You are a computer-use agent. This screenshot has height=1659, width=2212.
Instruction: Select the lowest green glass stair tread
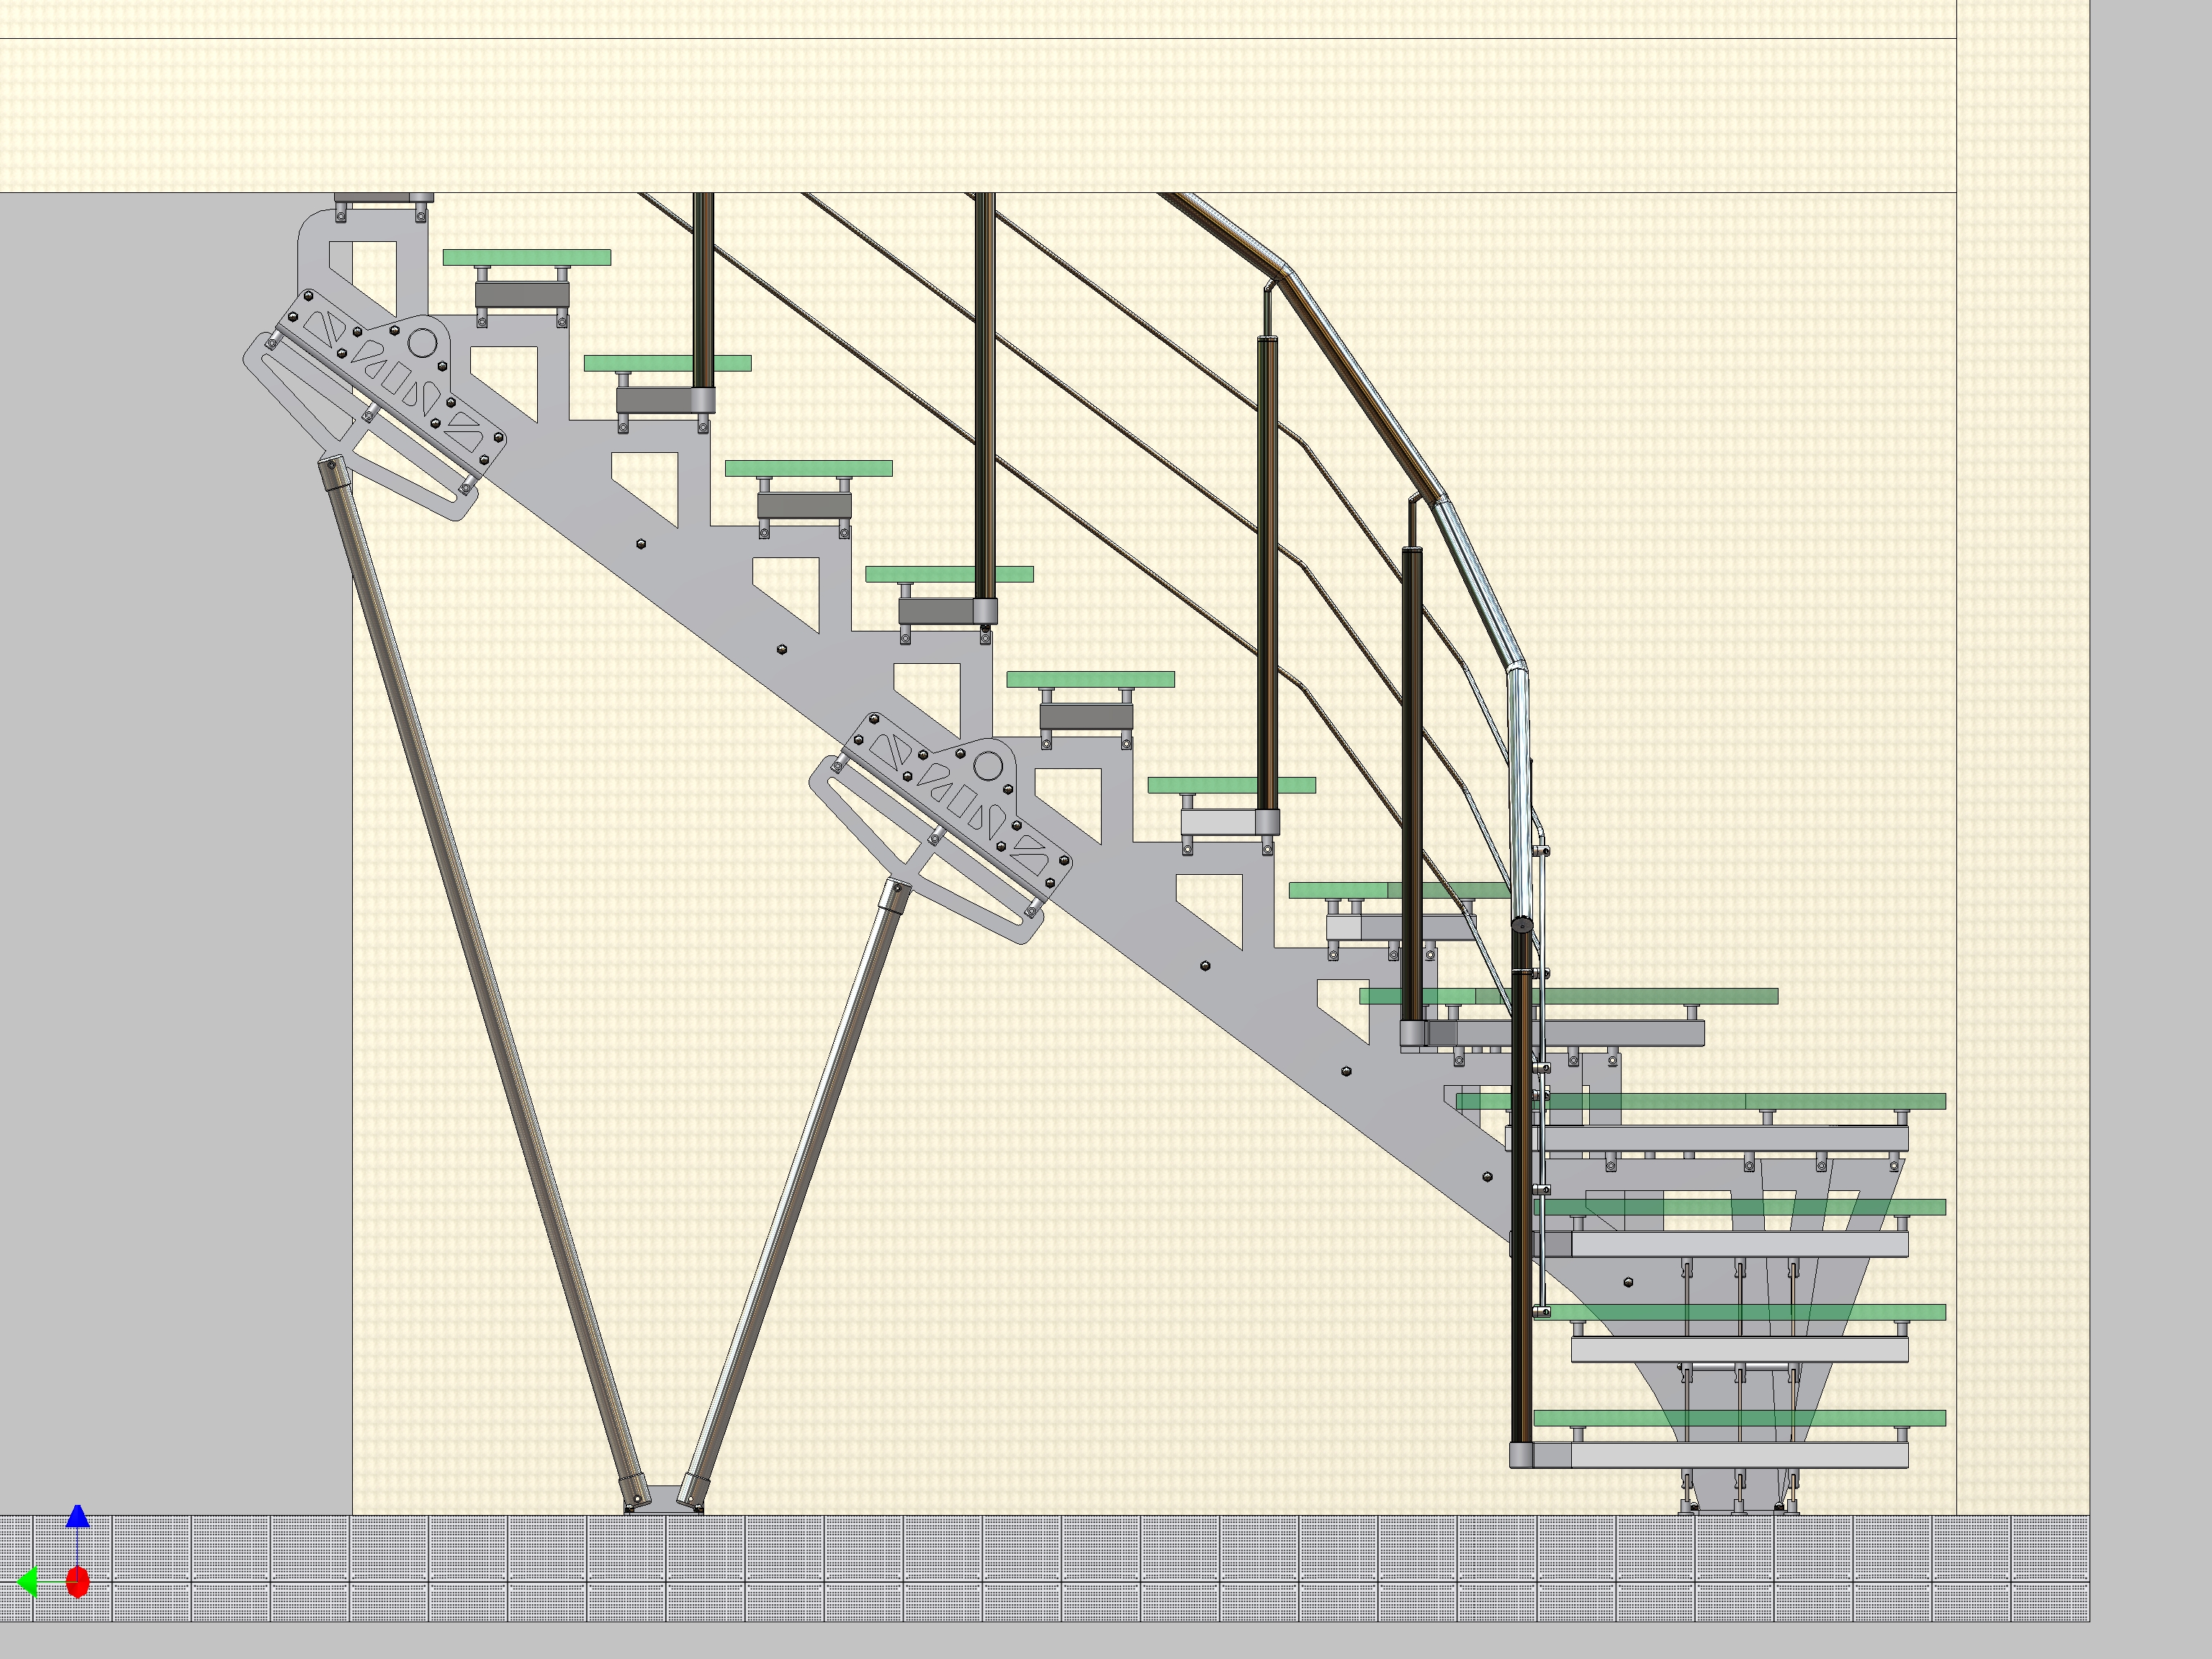click(x=1740, y=1418)
